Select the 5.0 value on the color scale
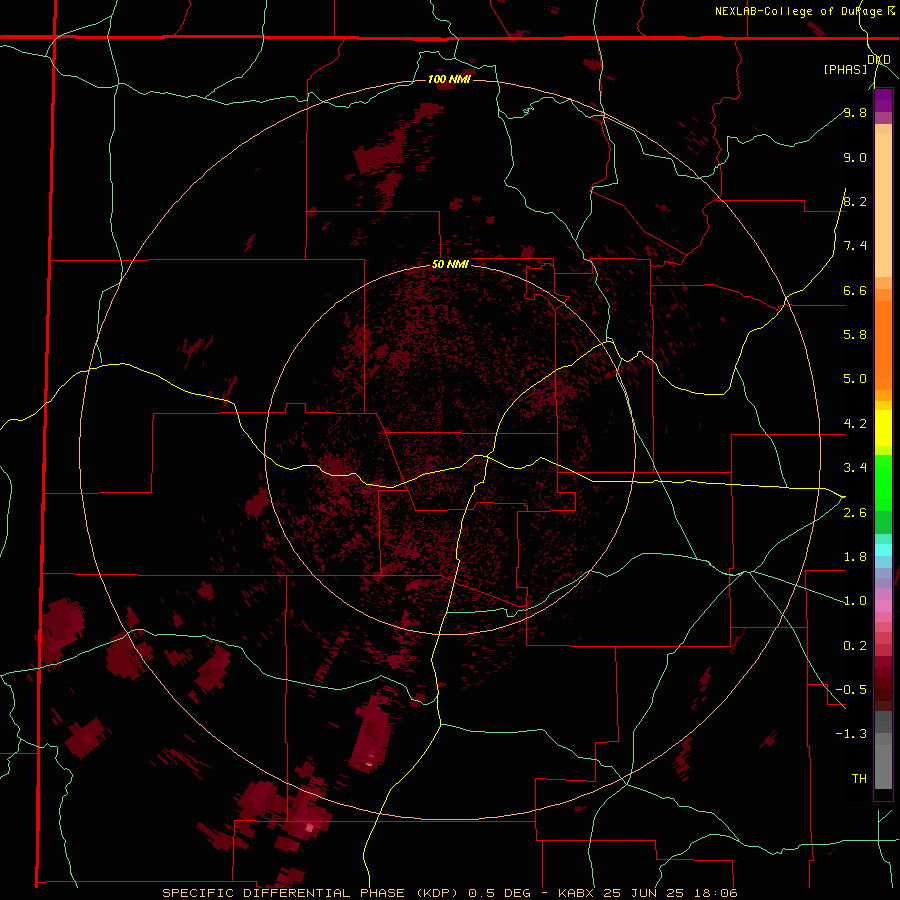This screenshot has height=900, width=900. coord(855,379)
